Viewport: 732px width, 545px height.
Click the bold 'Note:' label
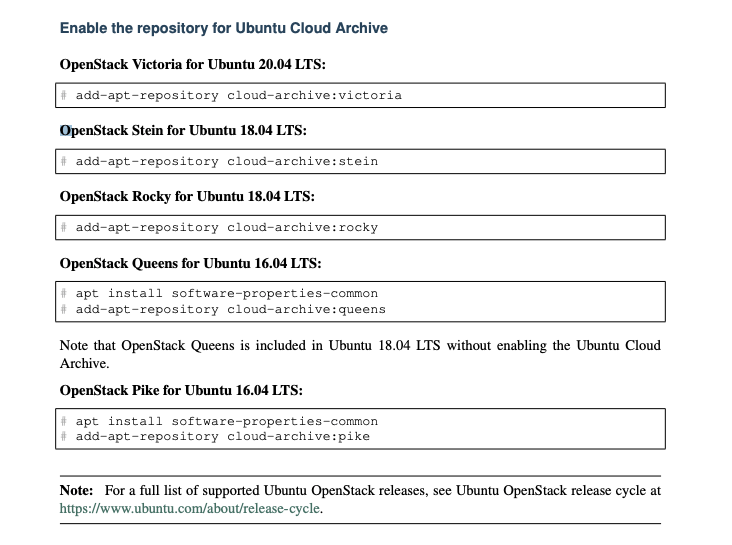pos(76,490)
